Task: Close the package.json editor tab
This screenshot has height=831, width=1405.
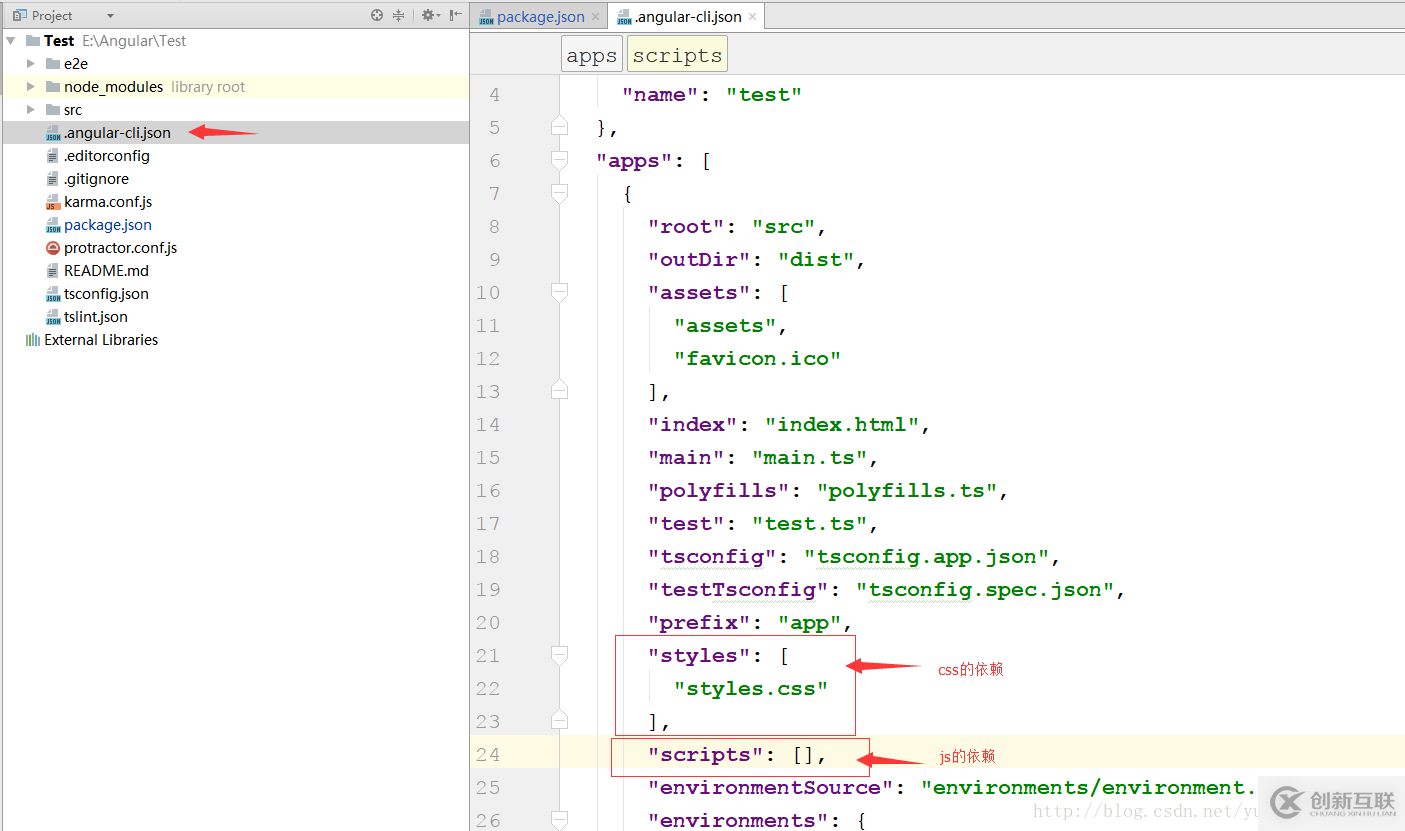Action: tap(596, 17)
